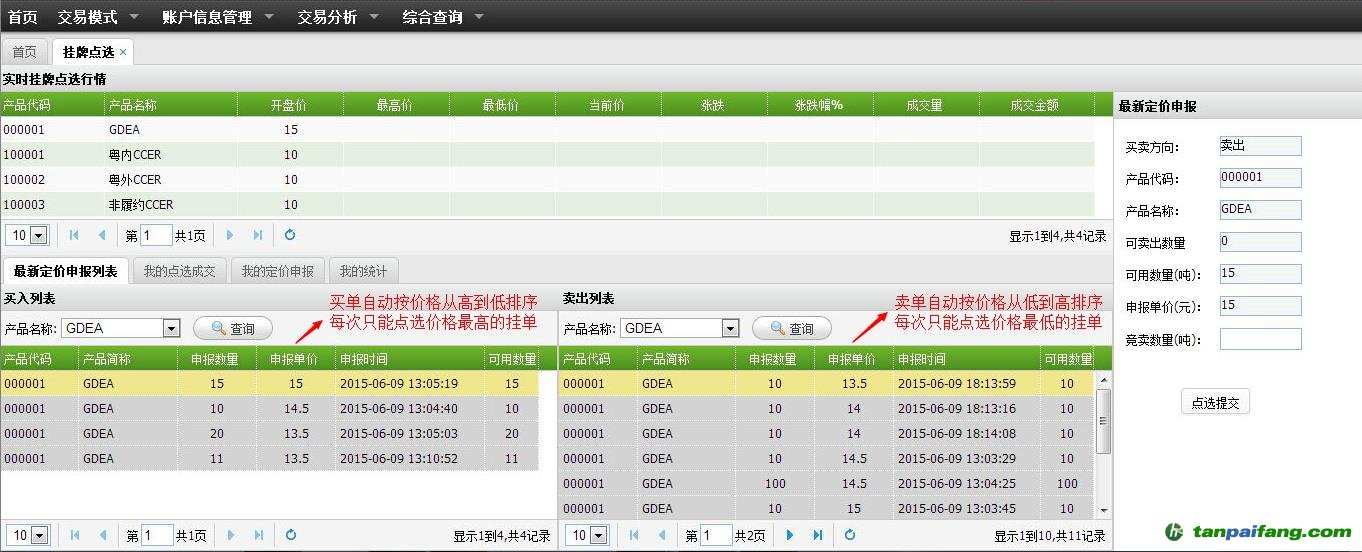
Task: Expand 产品名称 dropdown in 买入列表
Action: pyautogui.click(x=171, y=328)
